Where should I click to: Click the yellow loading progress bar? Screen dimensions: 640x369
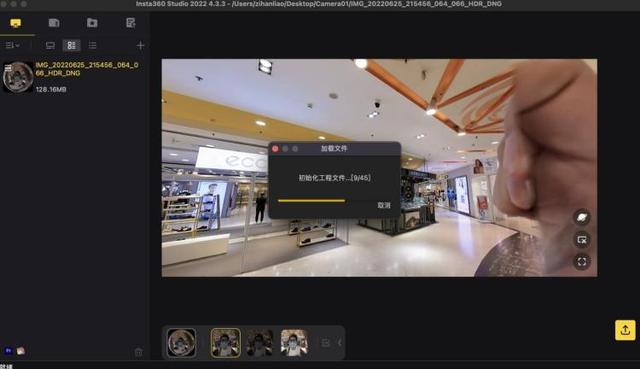pyautogui.click(x=311, y=200)
